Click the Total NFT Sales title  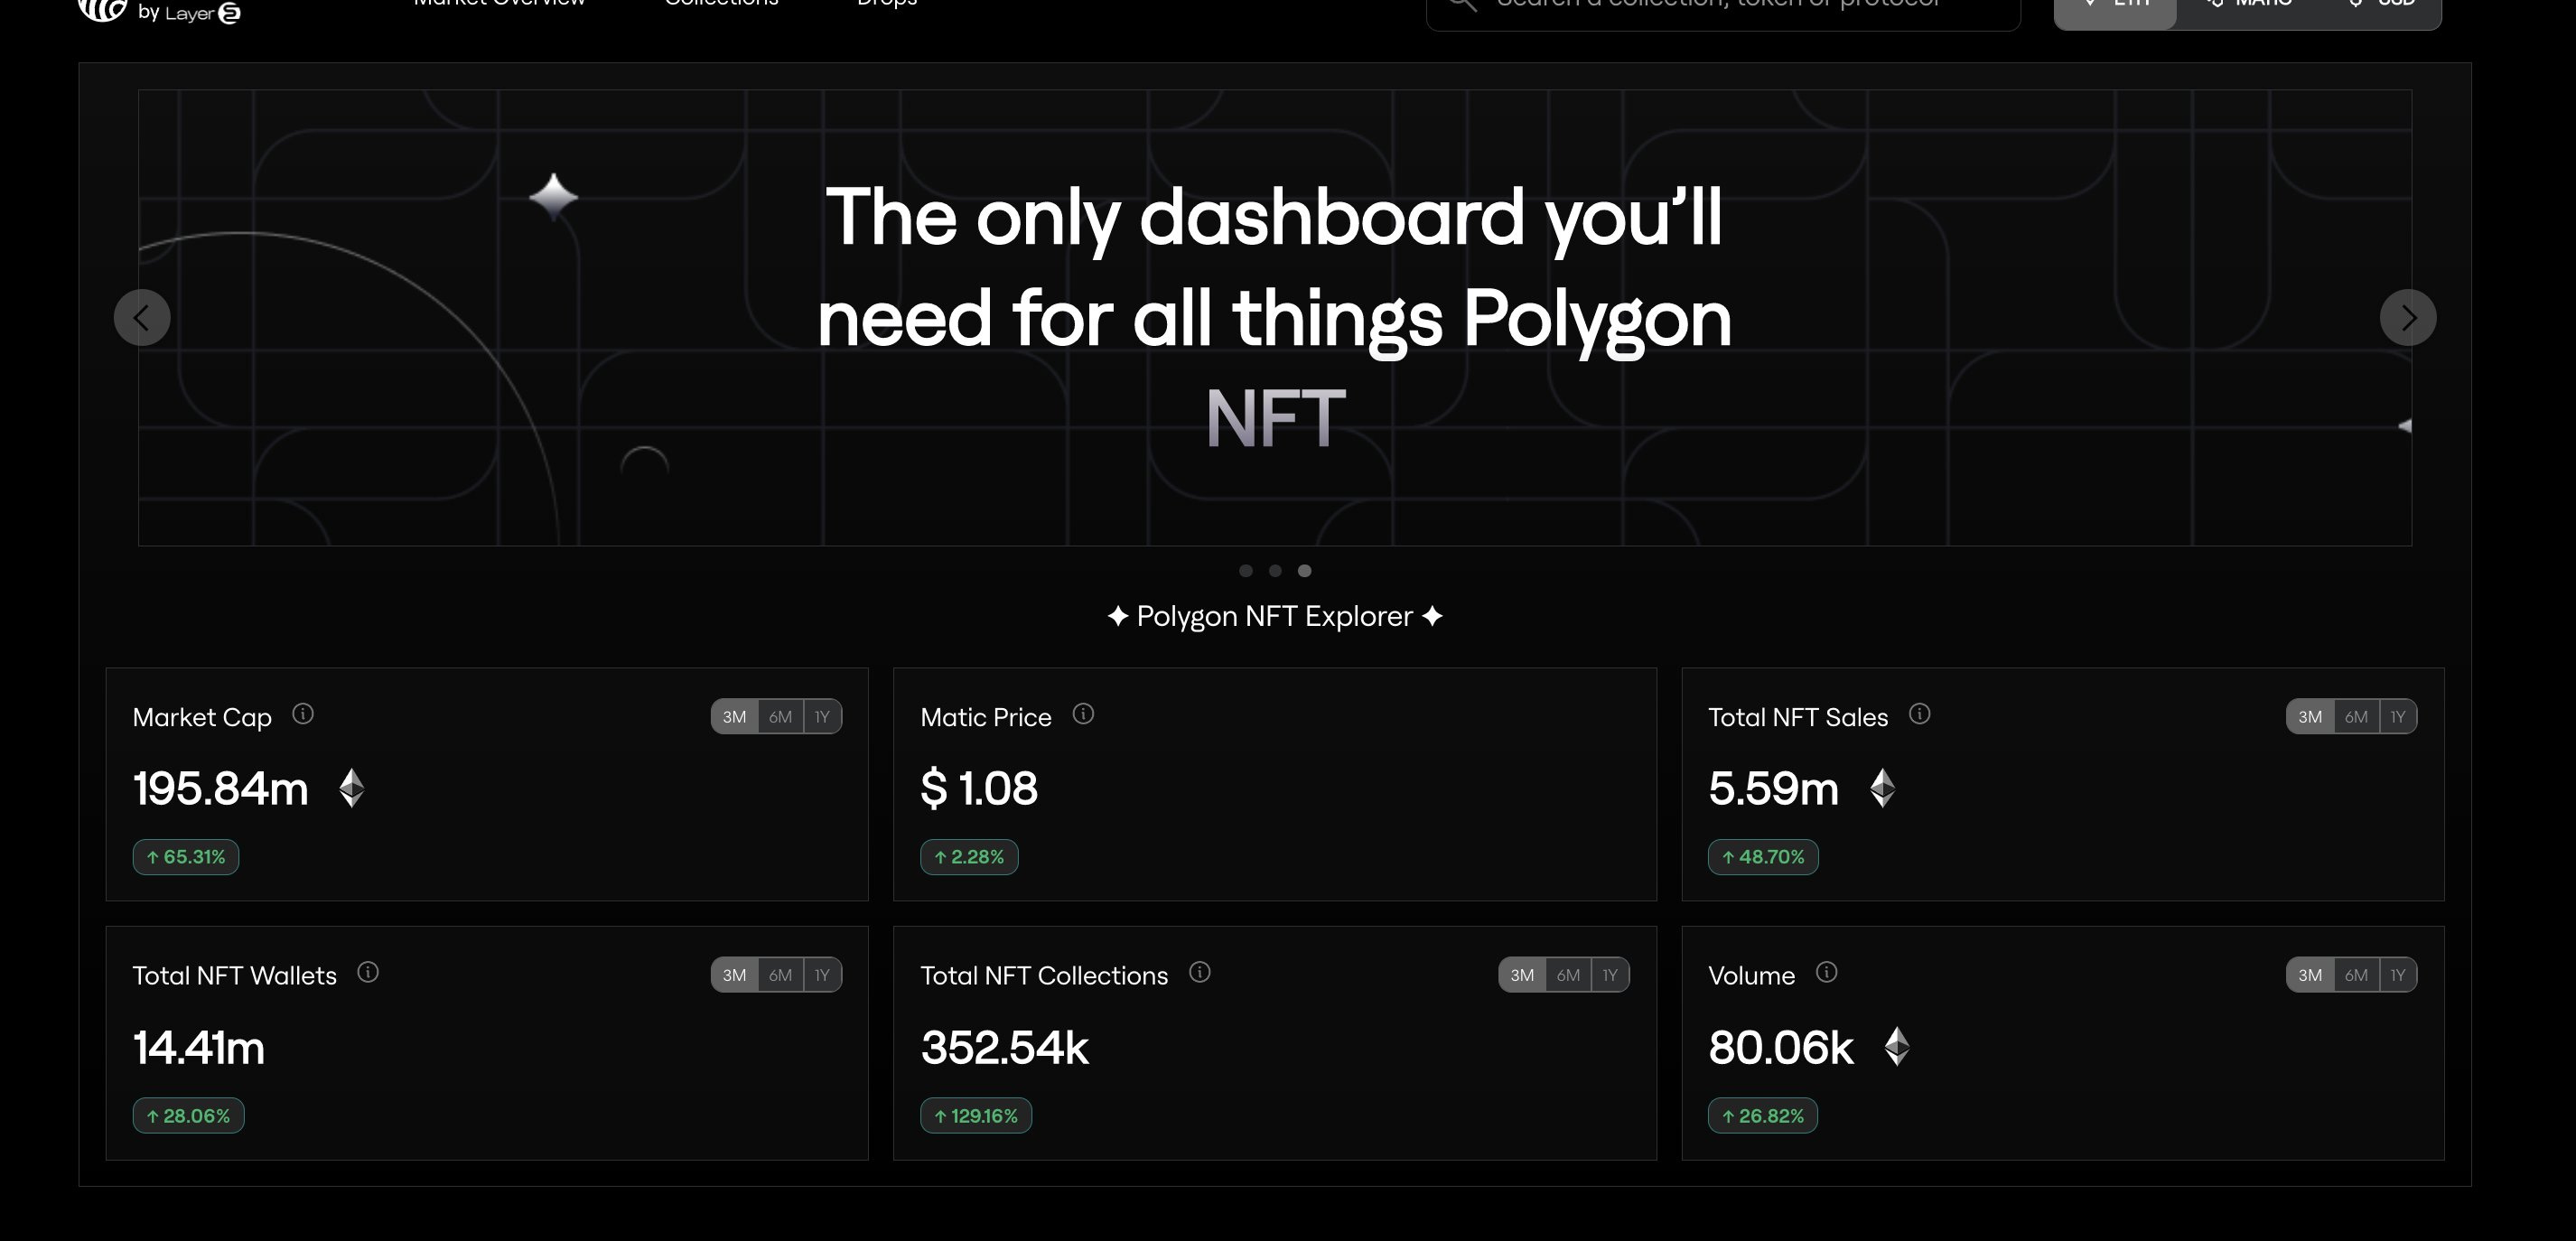click(x=1798, y=718)
